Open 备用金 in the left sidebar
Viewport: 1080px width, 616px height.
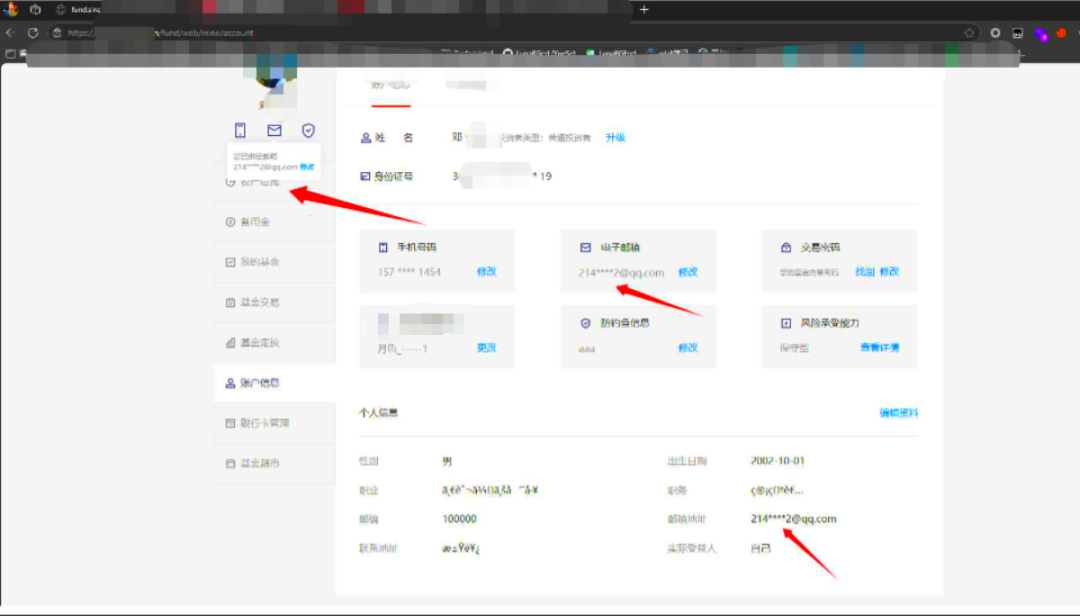254,221
